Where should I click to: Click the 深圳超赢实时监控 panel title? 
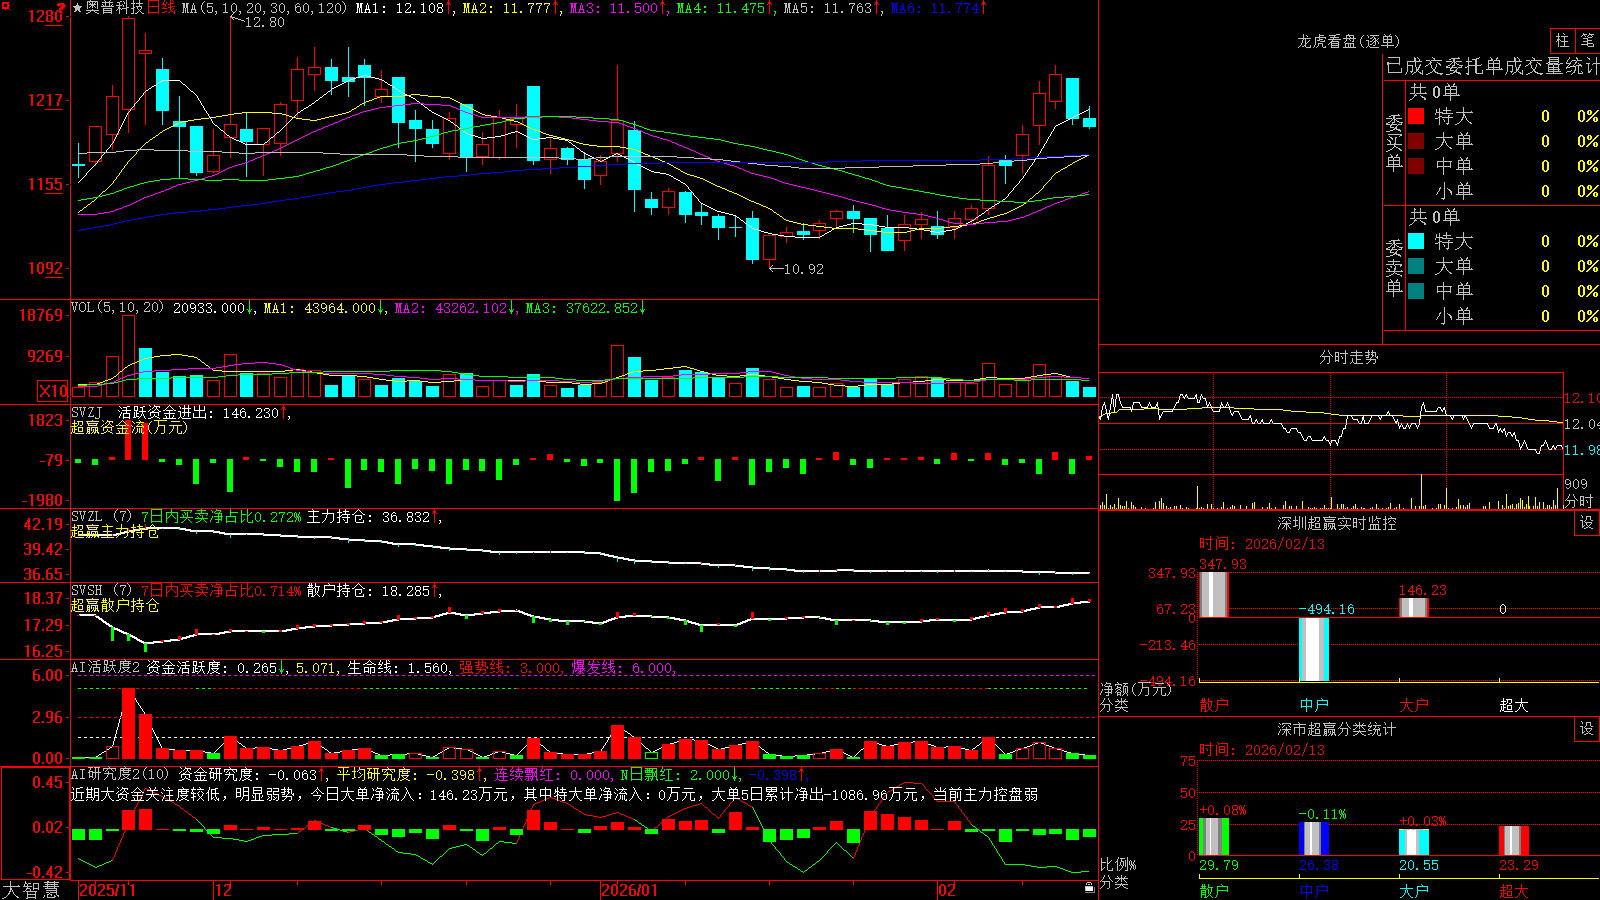1337,523
